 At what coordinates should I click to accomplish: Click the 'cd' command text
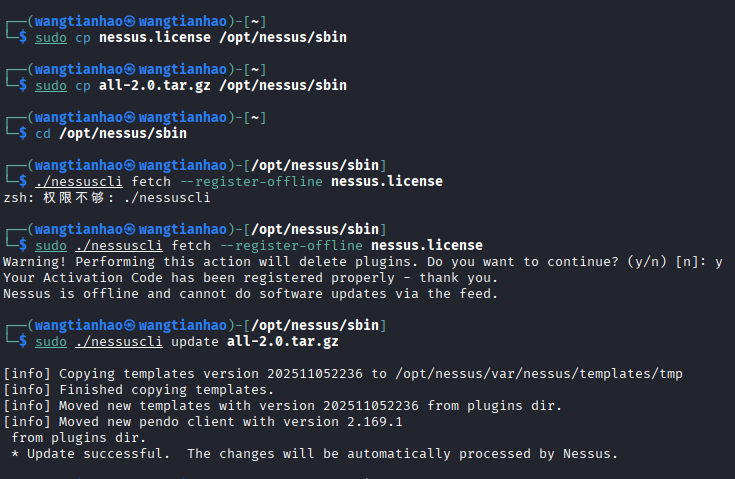[42, 133]
